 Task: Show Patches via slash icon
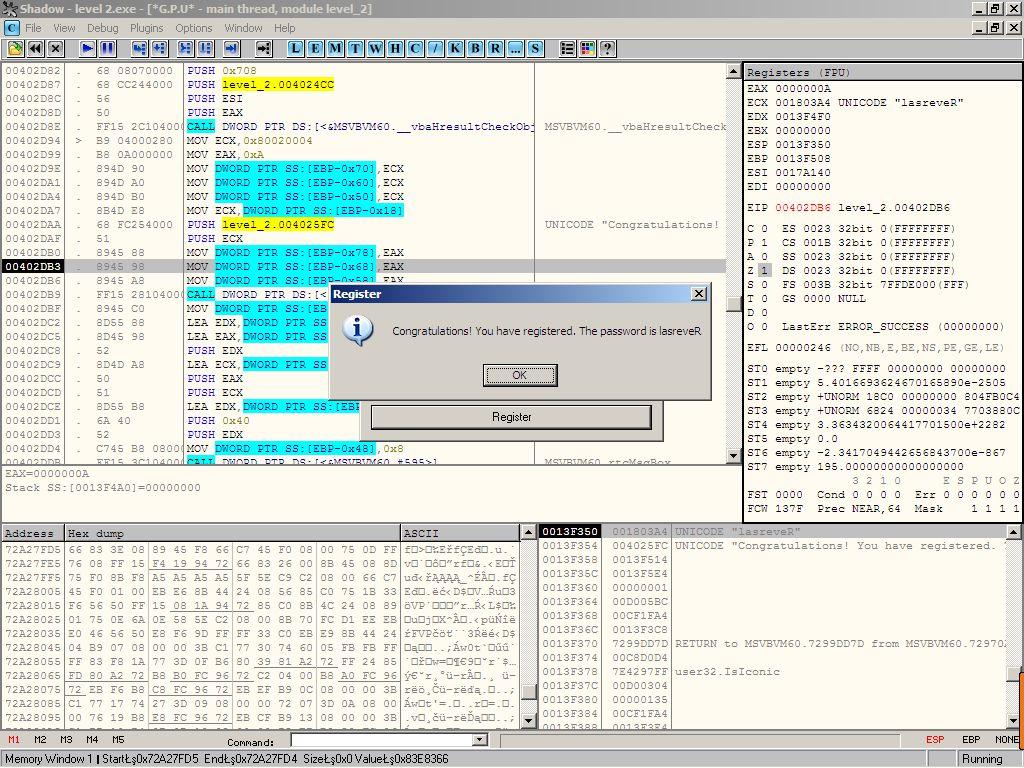click(435, 48)
